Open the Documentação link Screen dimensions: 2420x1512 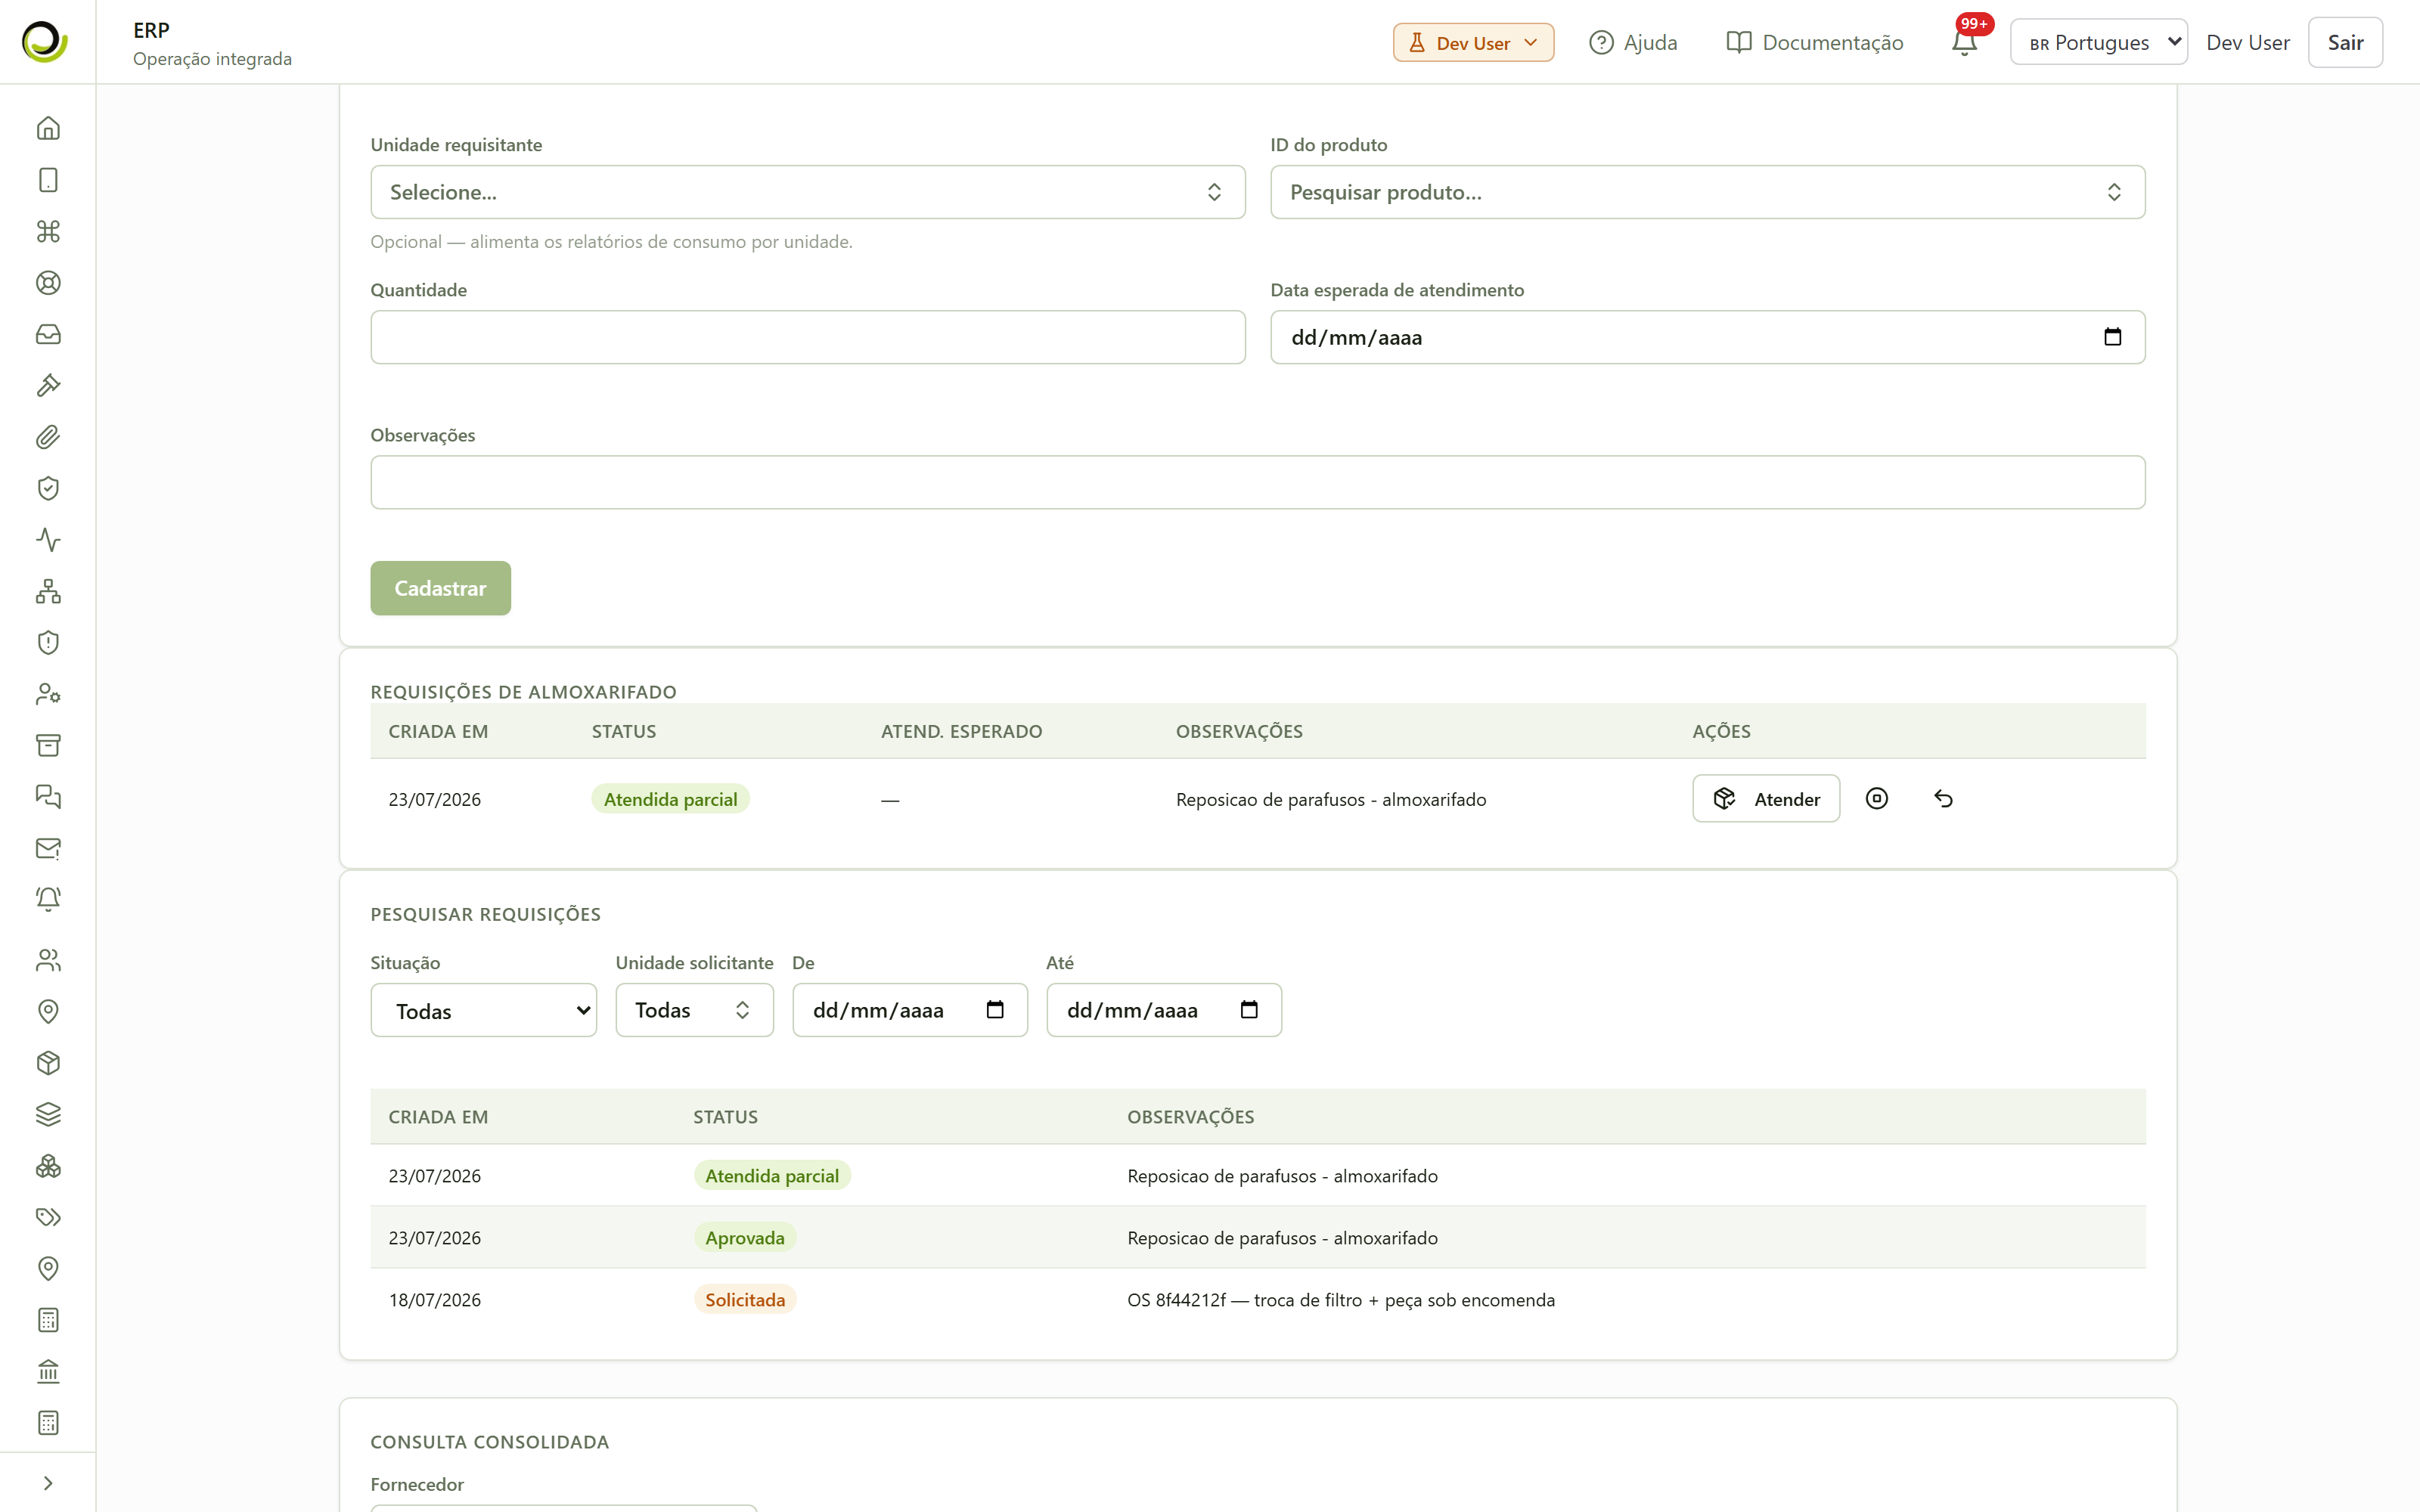(1815, 42)
